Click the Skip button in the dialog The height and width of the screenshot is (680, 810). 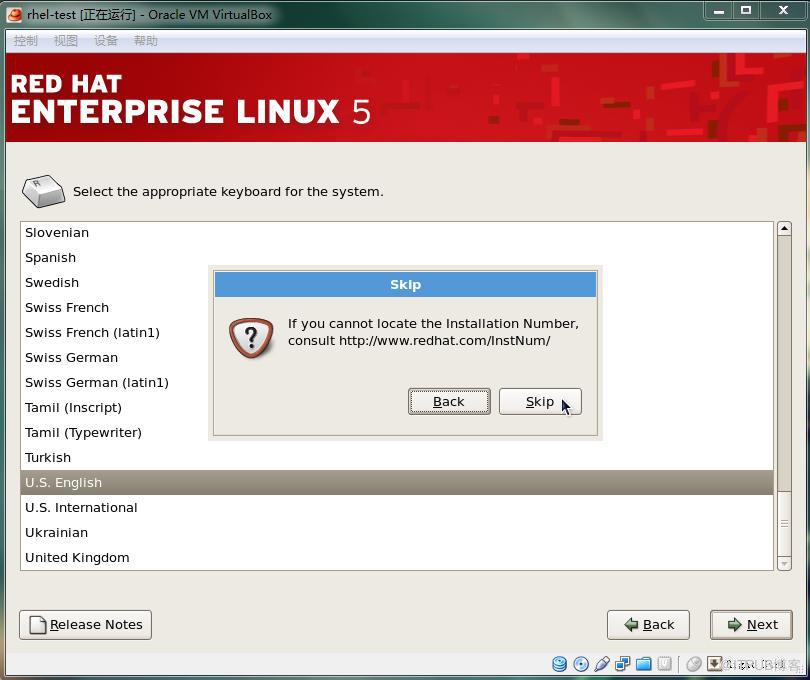(x=540, y=401)
